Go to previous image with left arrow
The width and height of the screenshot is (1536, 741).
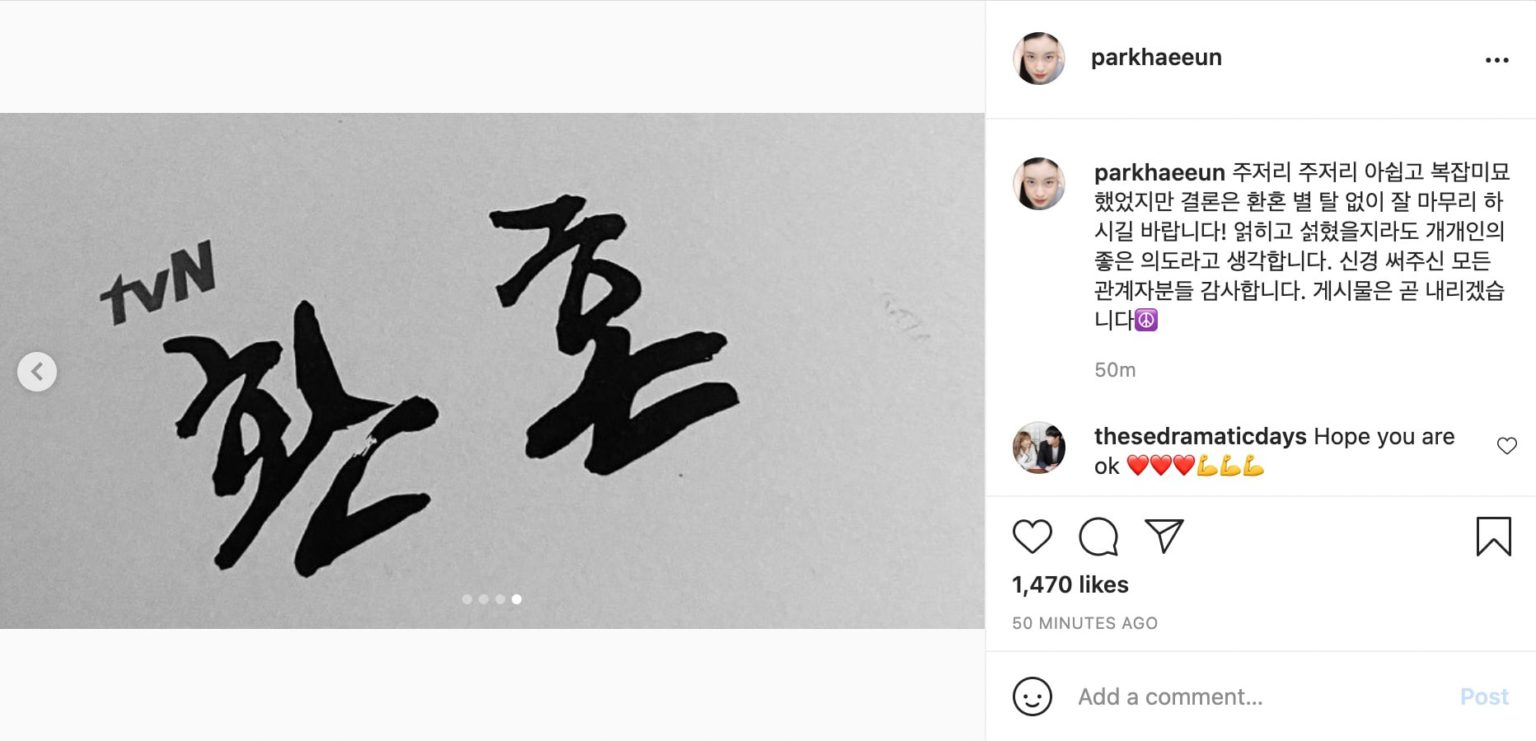point(37,372)
